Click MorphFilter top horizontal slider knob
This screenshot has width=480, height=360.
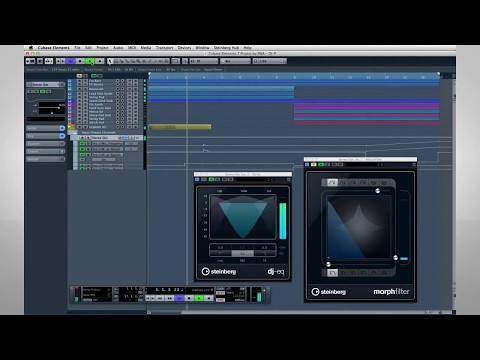click(x=378, y=191)
